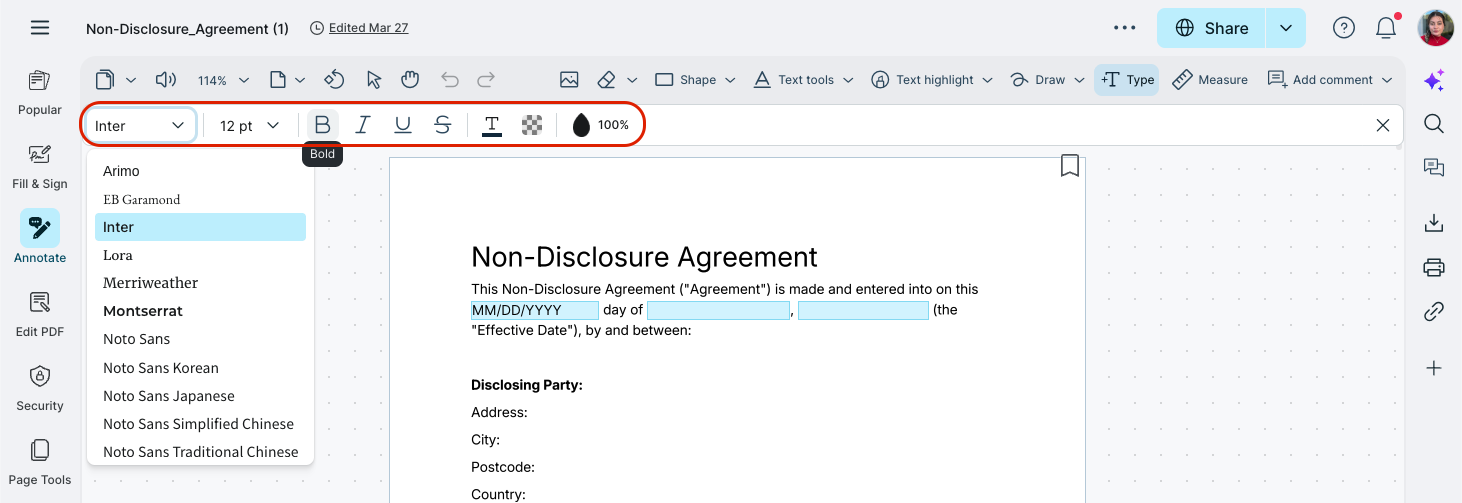This screenshot has height=503, width=1462.
Task: Open the download icon in right sidebar
Action: pyautogui.click(x=1434, y=223)
